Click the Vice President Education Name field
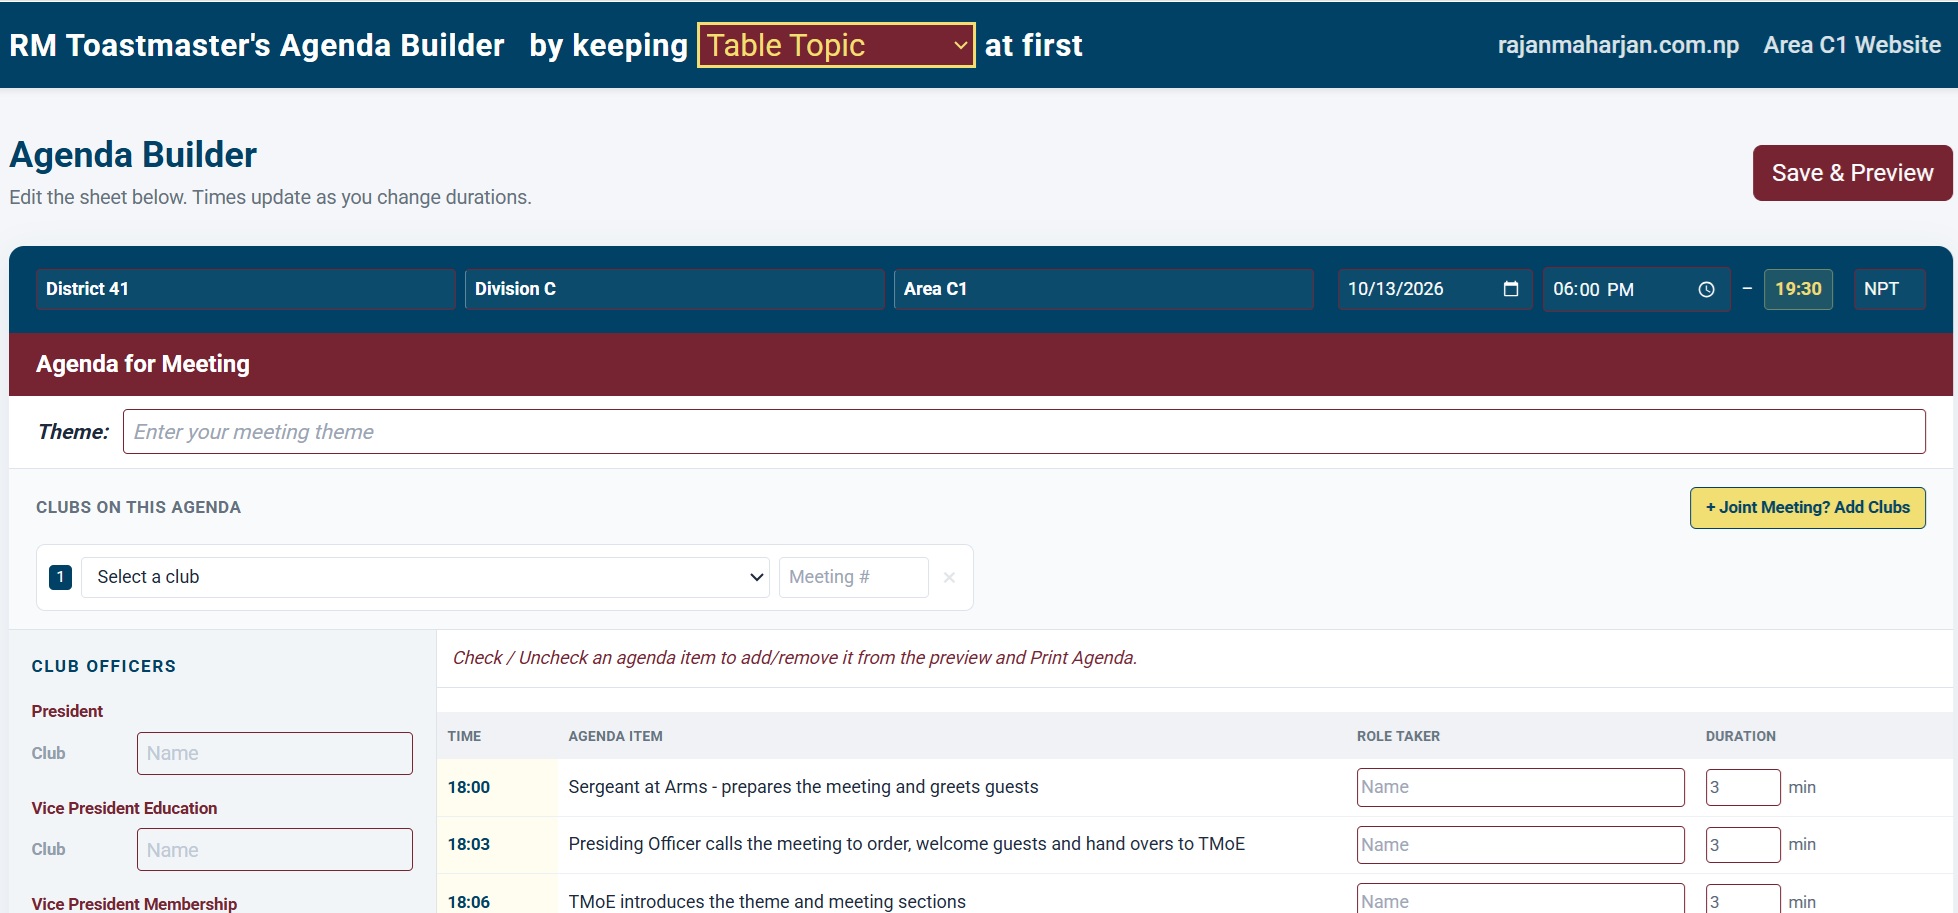This screenshot has width=1958, height=913. coord(274,849)
